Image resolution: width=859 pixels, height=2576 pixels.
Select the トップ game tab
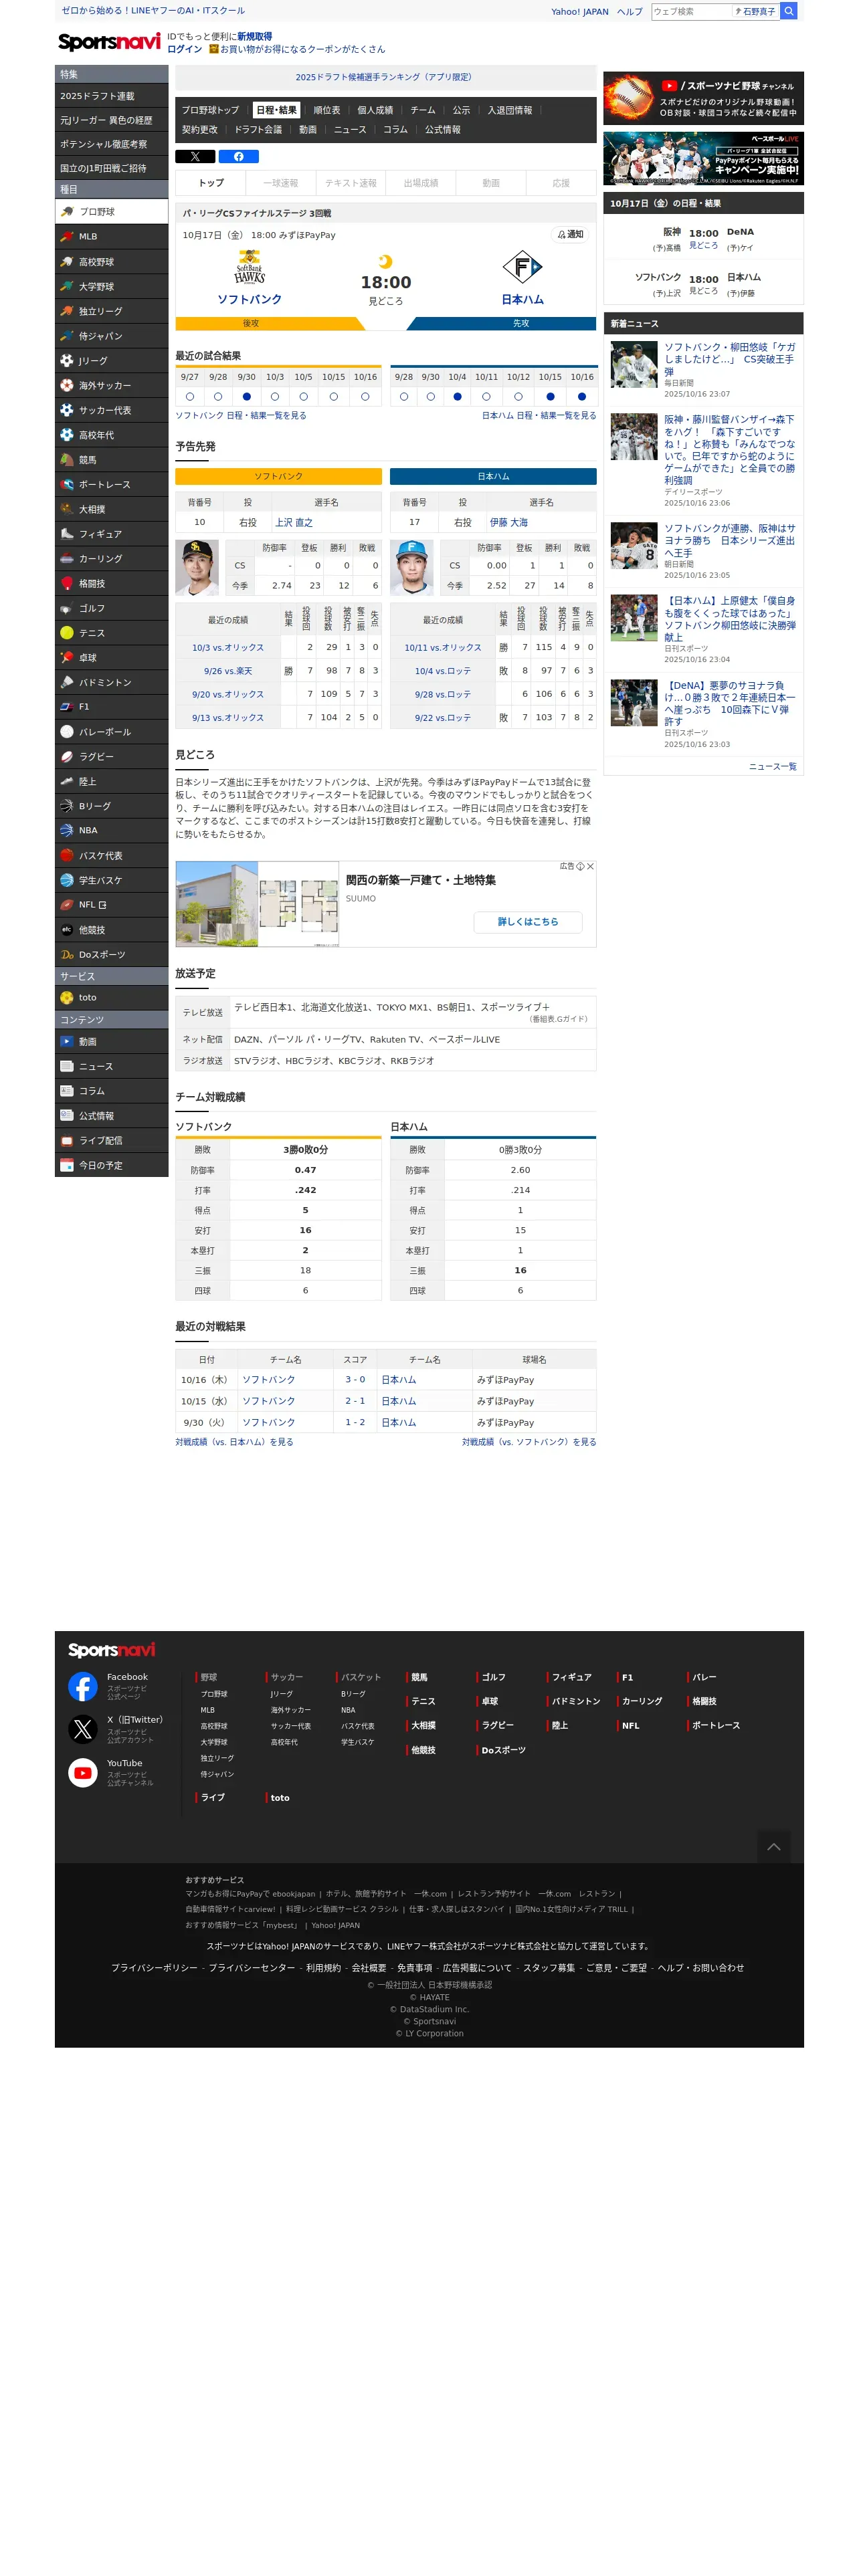click(211, 183)
